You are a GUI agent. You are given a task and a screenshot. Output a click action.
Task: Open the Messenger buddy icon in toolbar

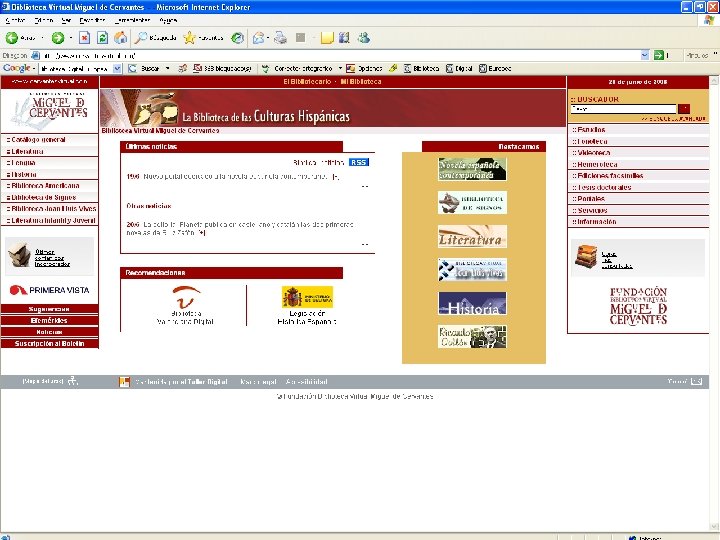(364, 38)
